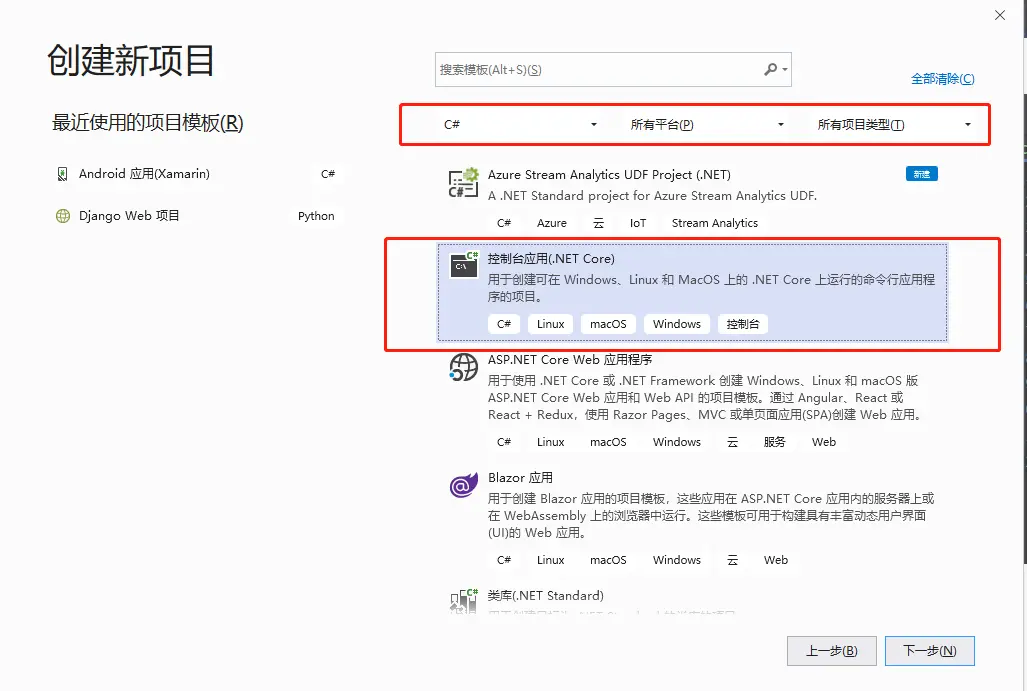Click cloud 云 tag on Blazor template
The image size is (1027, 691).
732,560
